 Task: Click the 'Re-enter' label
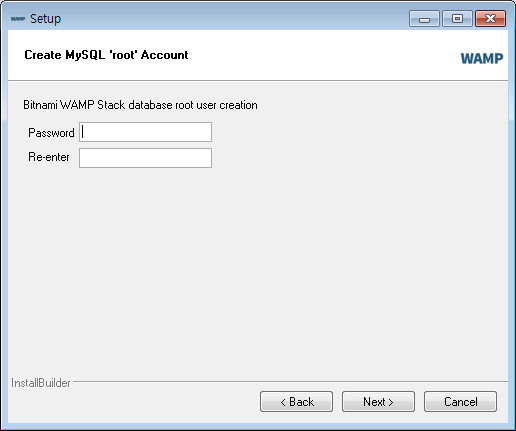click(49, 157)
